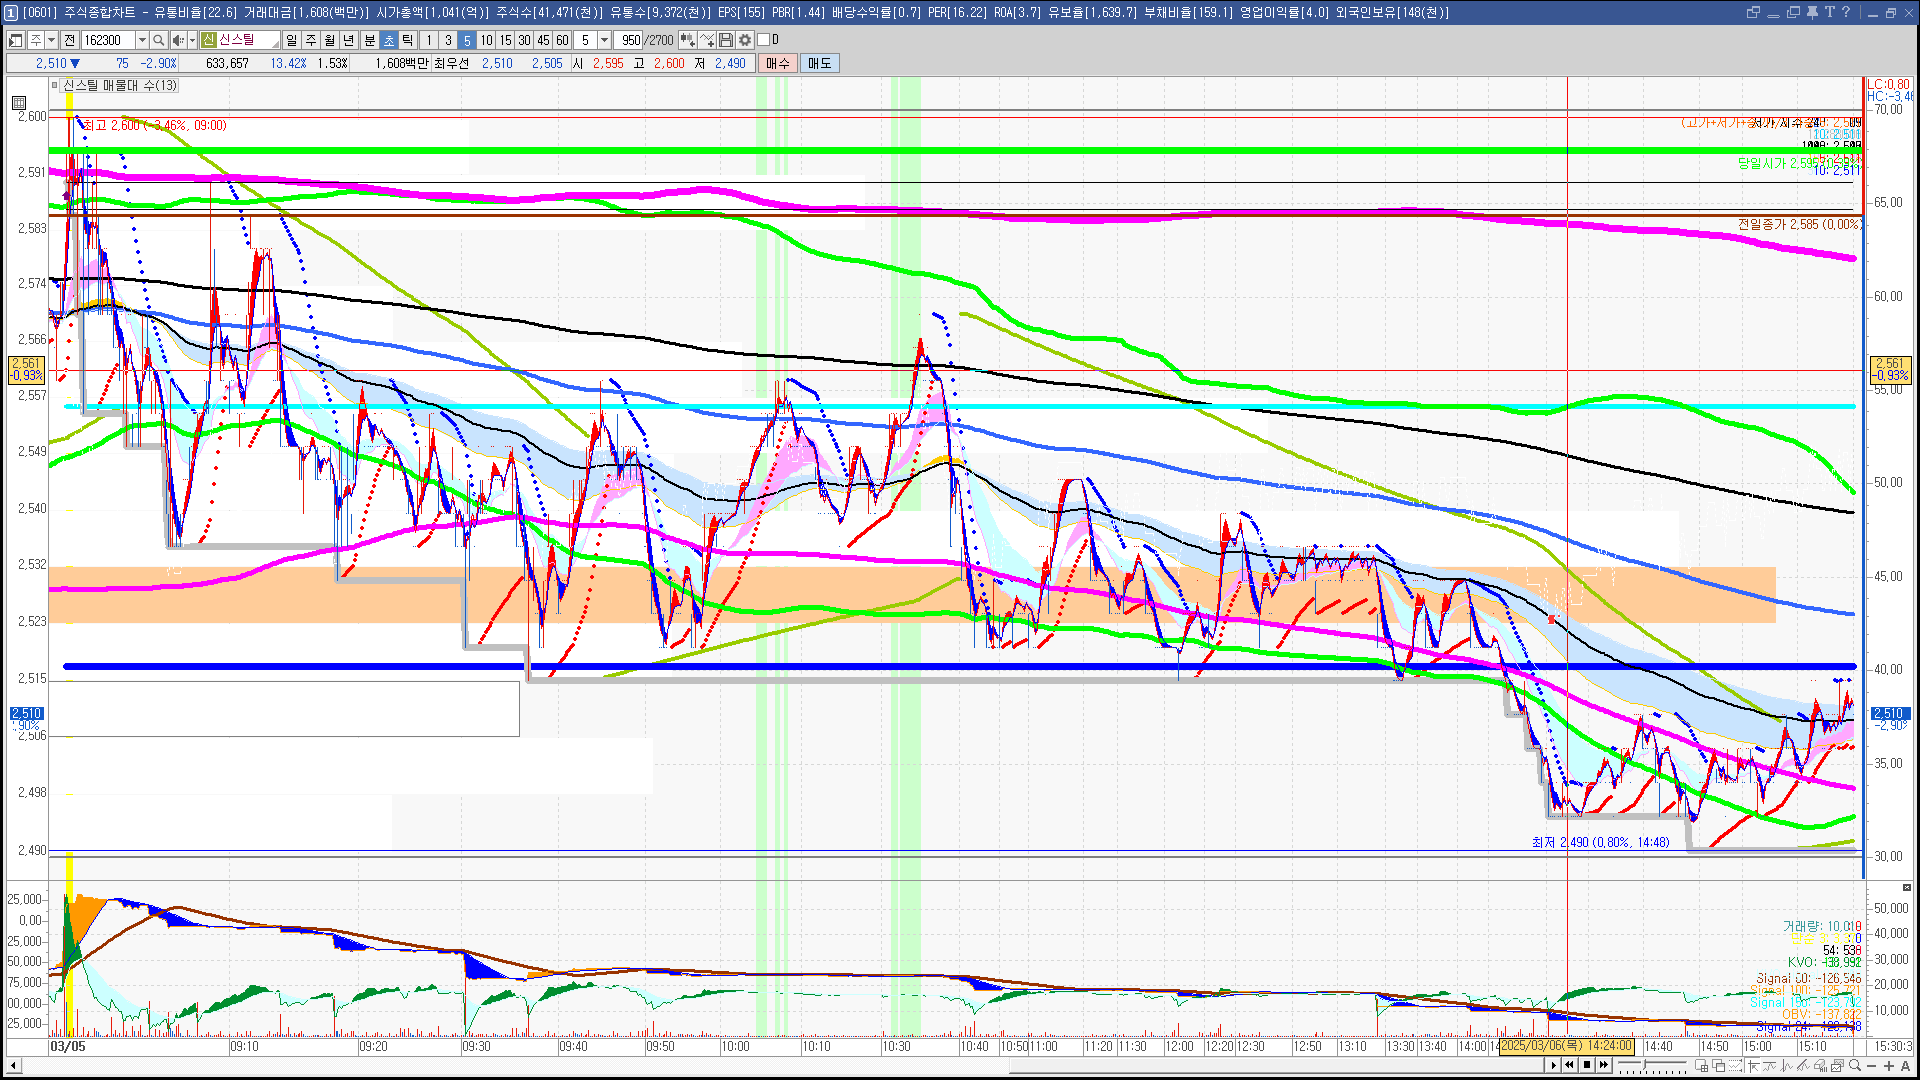The height and width of the screenshot is (1080, 1920).
Task: Expand the stock code 162300 dropdown
Action: coord(142,40)
